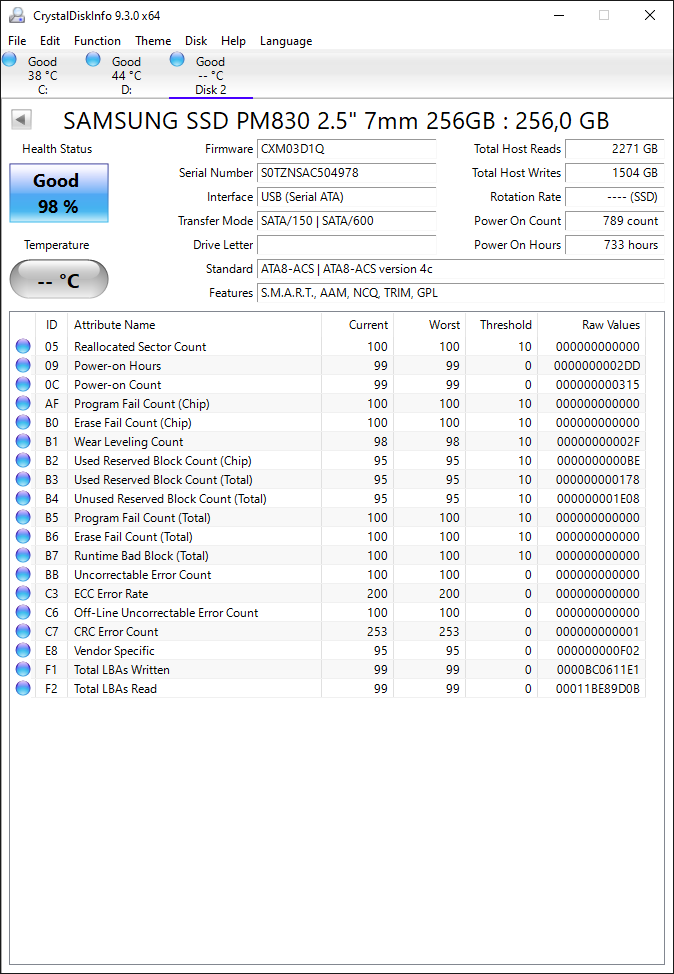This screenshot has width=674, height=974.
Task: Click the Serial Number field
Action: 347,173
